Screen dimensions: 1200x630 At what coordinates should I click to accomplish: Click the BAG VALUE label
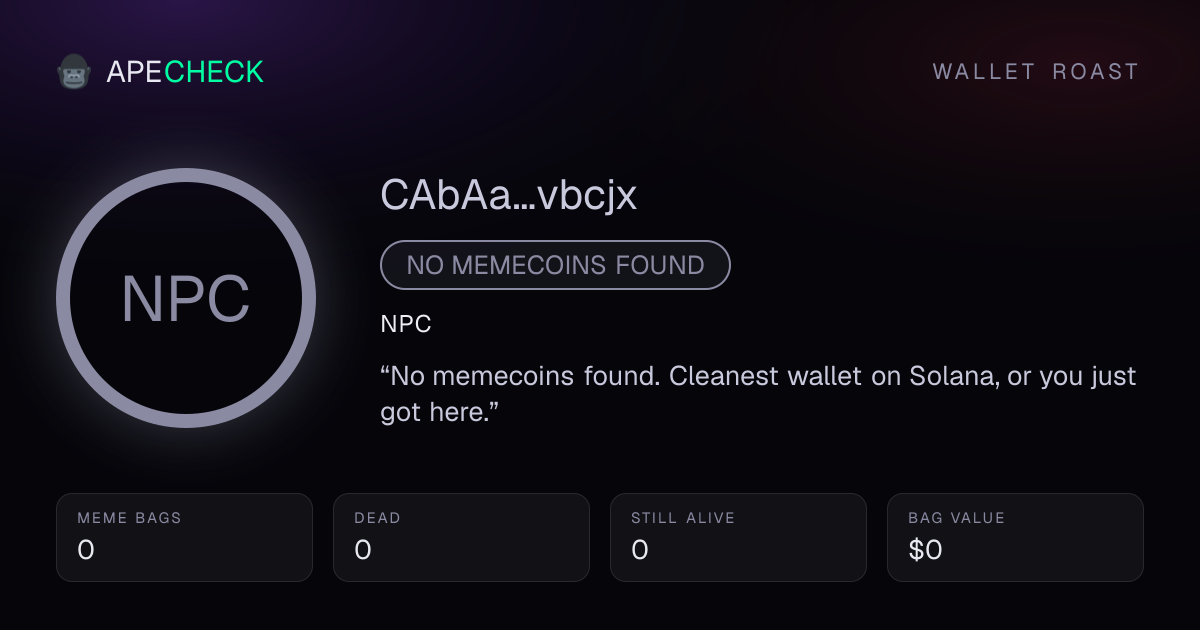tap(956, 518)
